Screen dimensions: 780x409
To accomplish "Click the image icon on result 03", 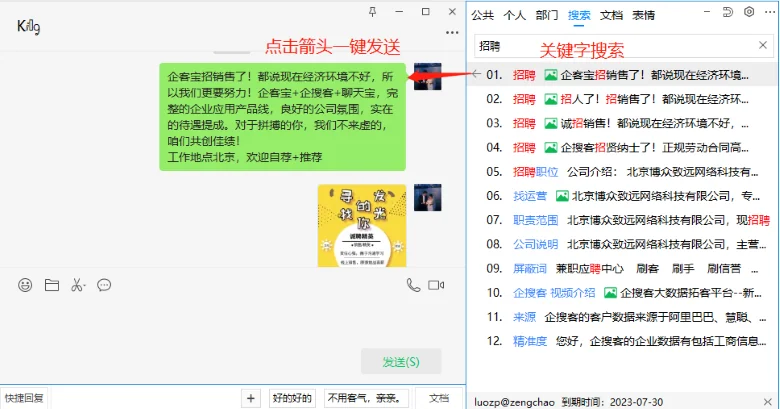I will pos(551,123).
